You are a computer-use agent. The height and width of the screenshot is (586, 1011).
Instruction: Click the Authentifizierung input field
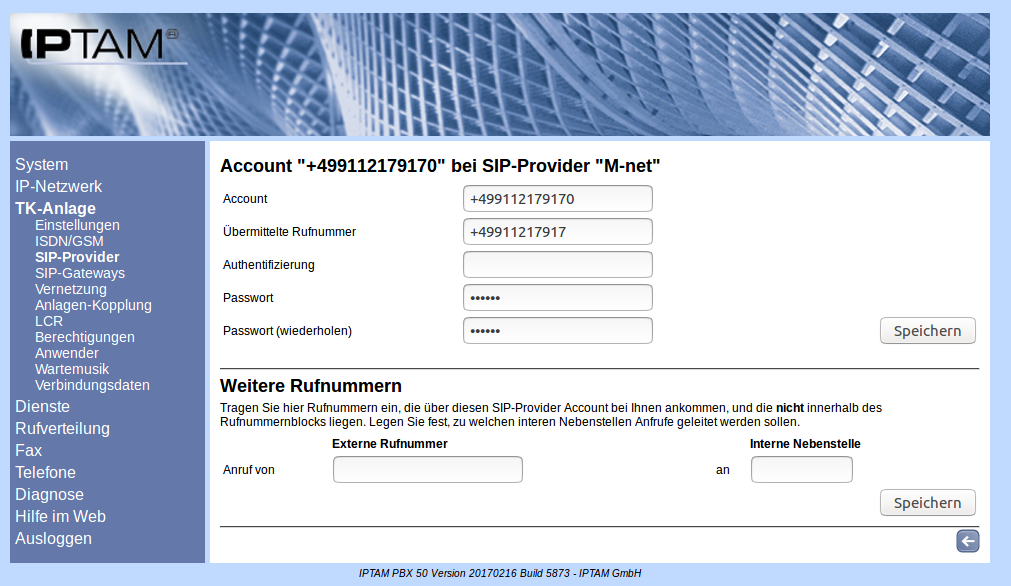point(557,265)
